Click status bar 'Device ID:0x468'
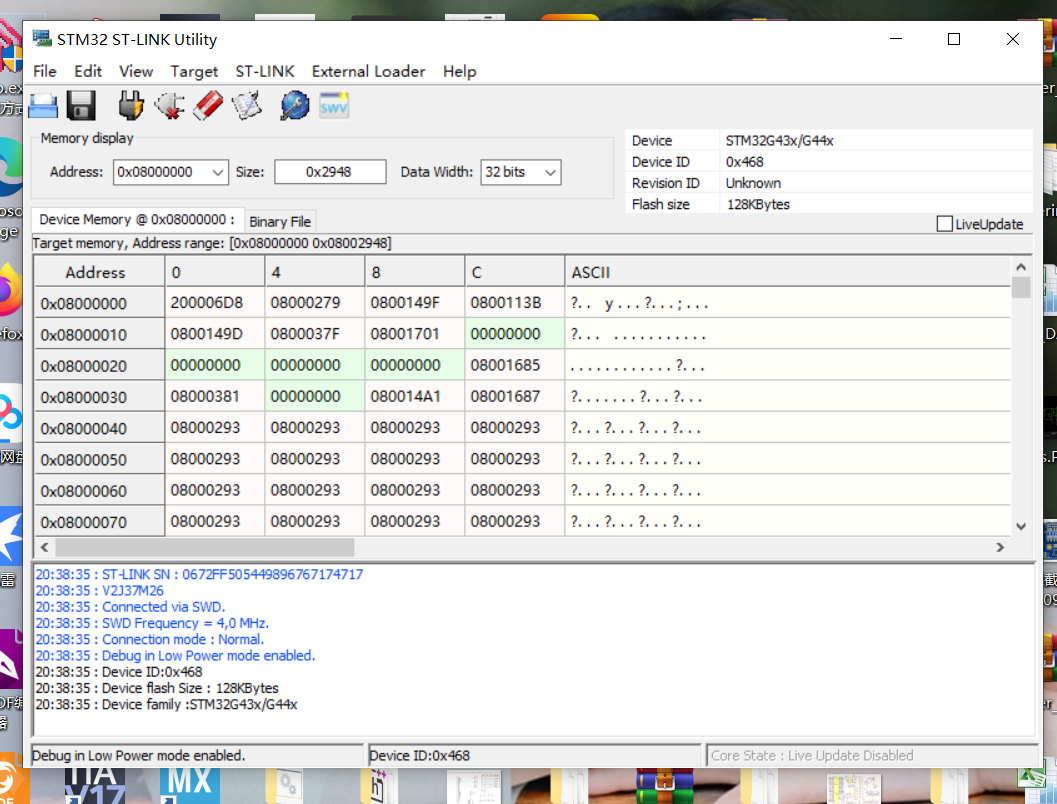 534,755
